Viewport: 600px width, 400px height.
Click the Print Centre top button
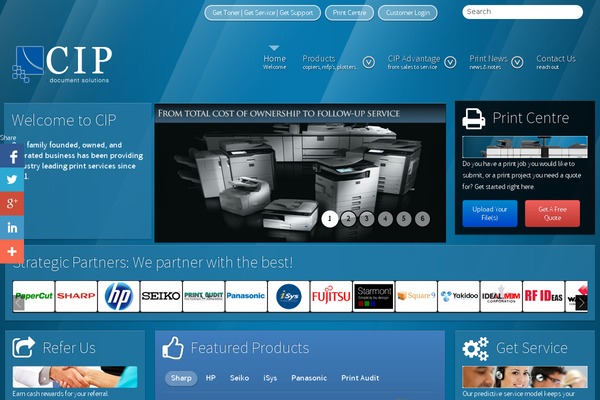pos(349,13)
